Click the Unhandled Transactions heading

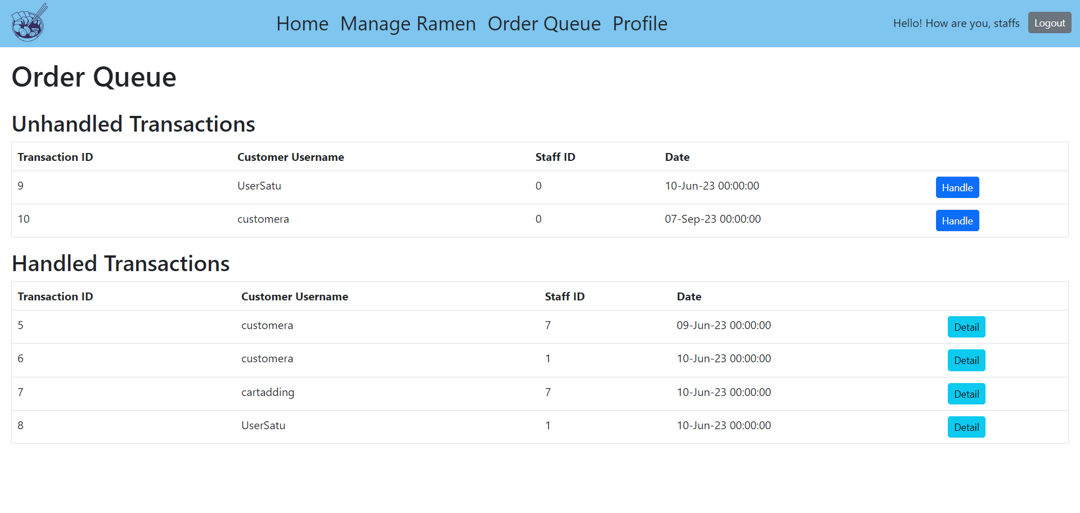tap(133, 124)
